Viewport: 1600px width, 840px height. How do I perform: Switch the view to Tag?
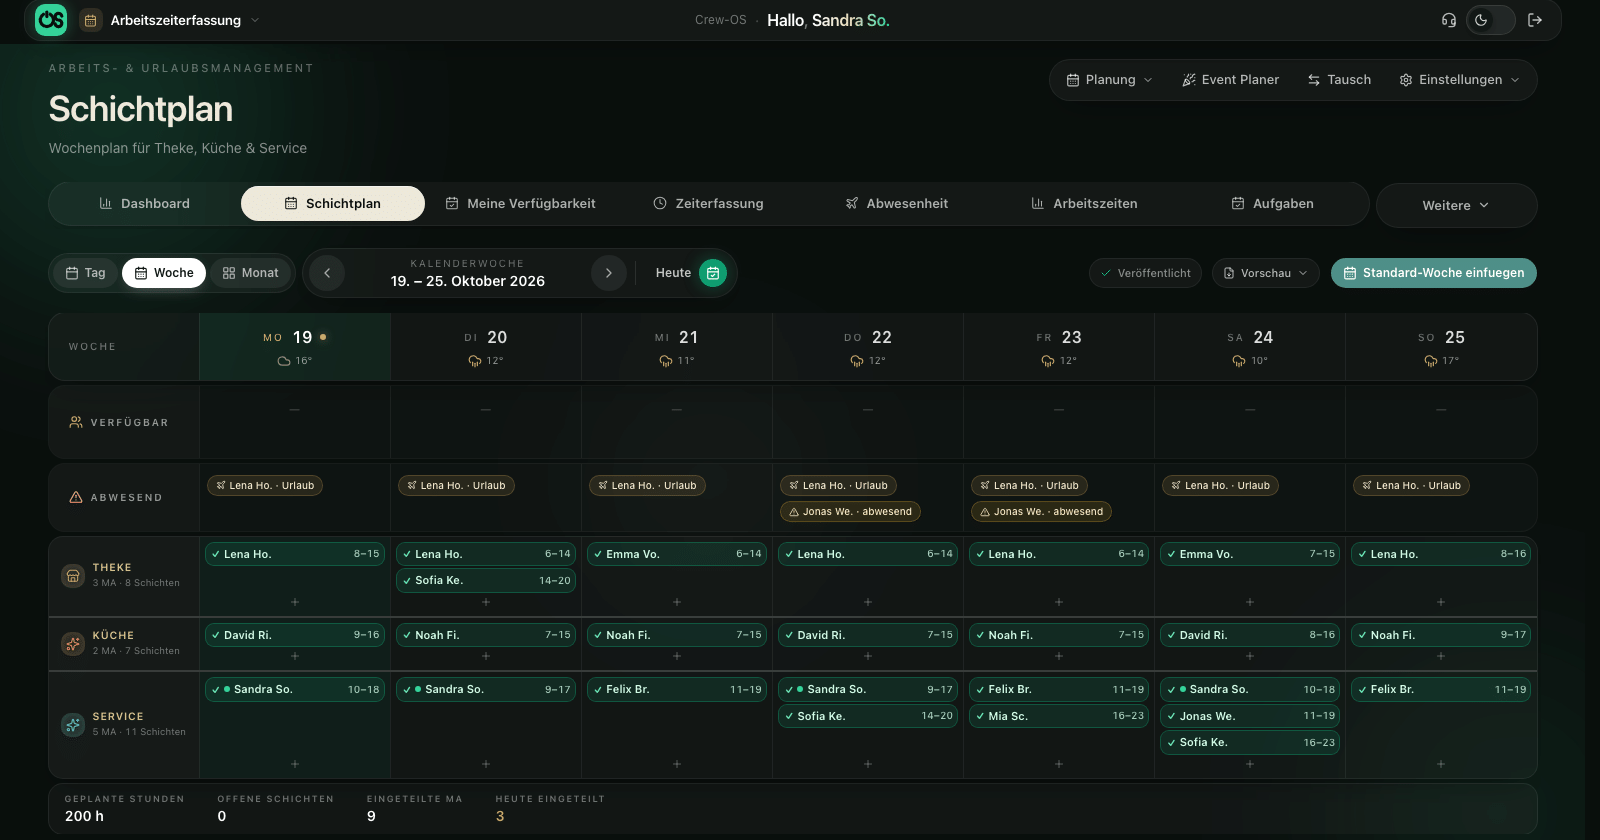(85, 273)
